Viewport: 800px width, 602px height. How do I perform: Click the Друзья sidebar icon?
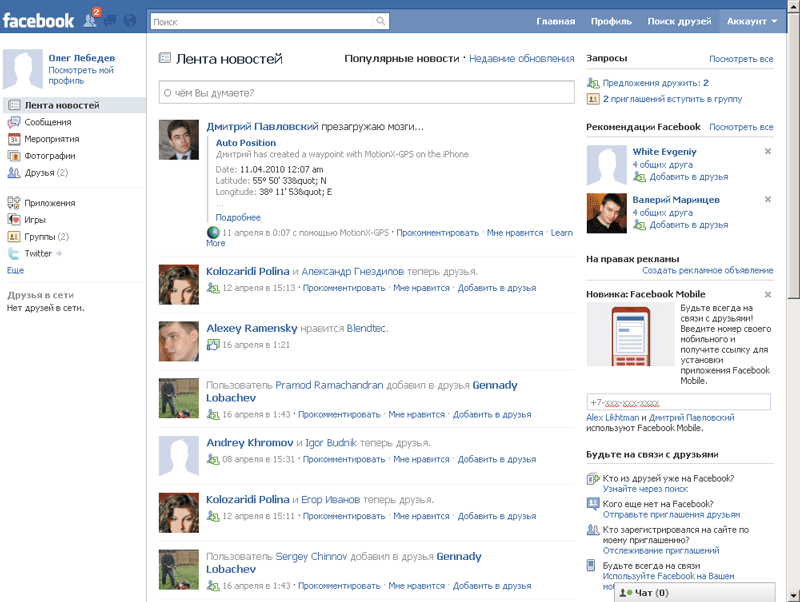click(x=14, y=172)
